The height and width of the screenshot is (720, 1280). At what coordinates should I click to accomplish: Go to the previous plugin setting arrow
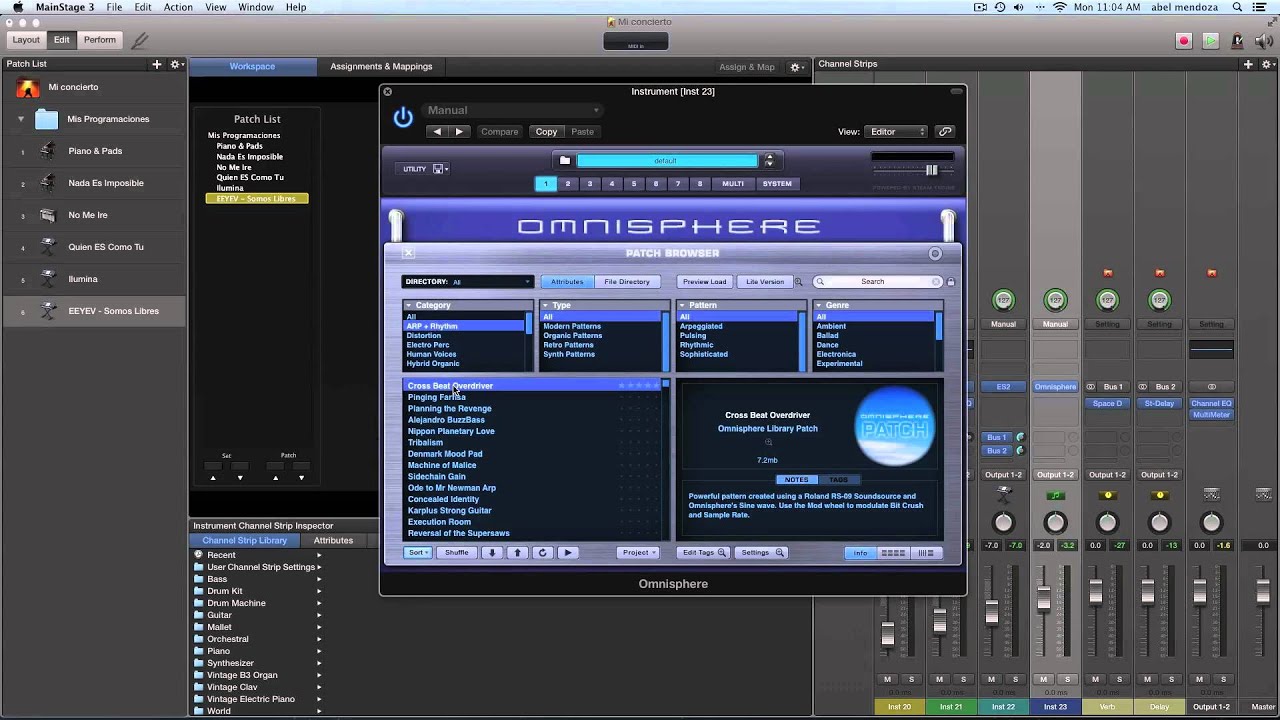click(437, 132)
